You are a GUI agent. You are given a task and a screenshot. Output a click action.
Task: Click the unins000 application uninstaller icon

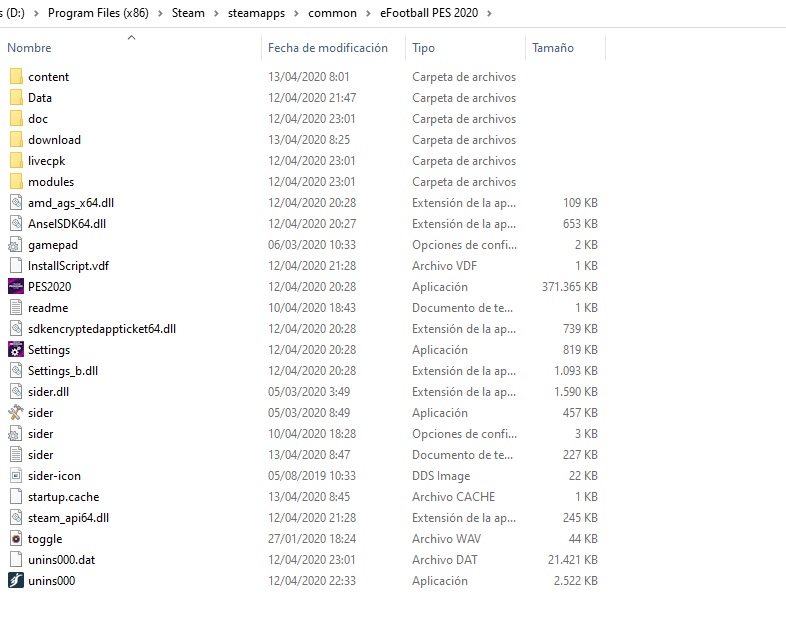tap(16, 581)
